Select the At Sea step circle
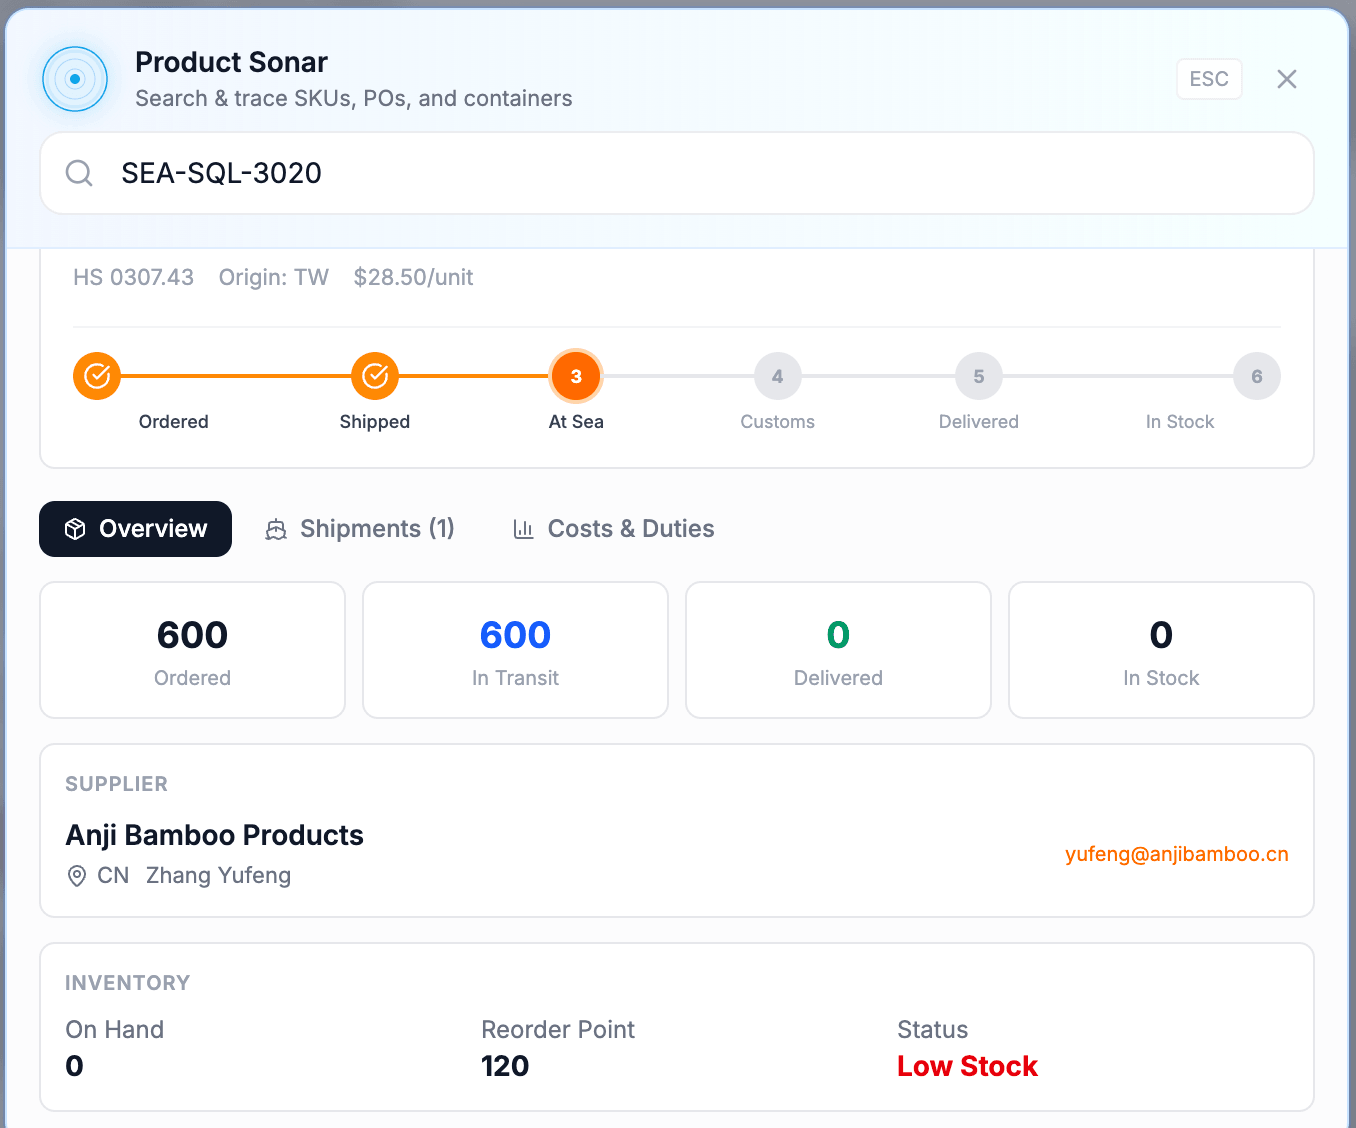 pyautogui.click(x=576, y=376)
